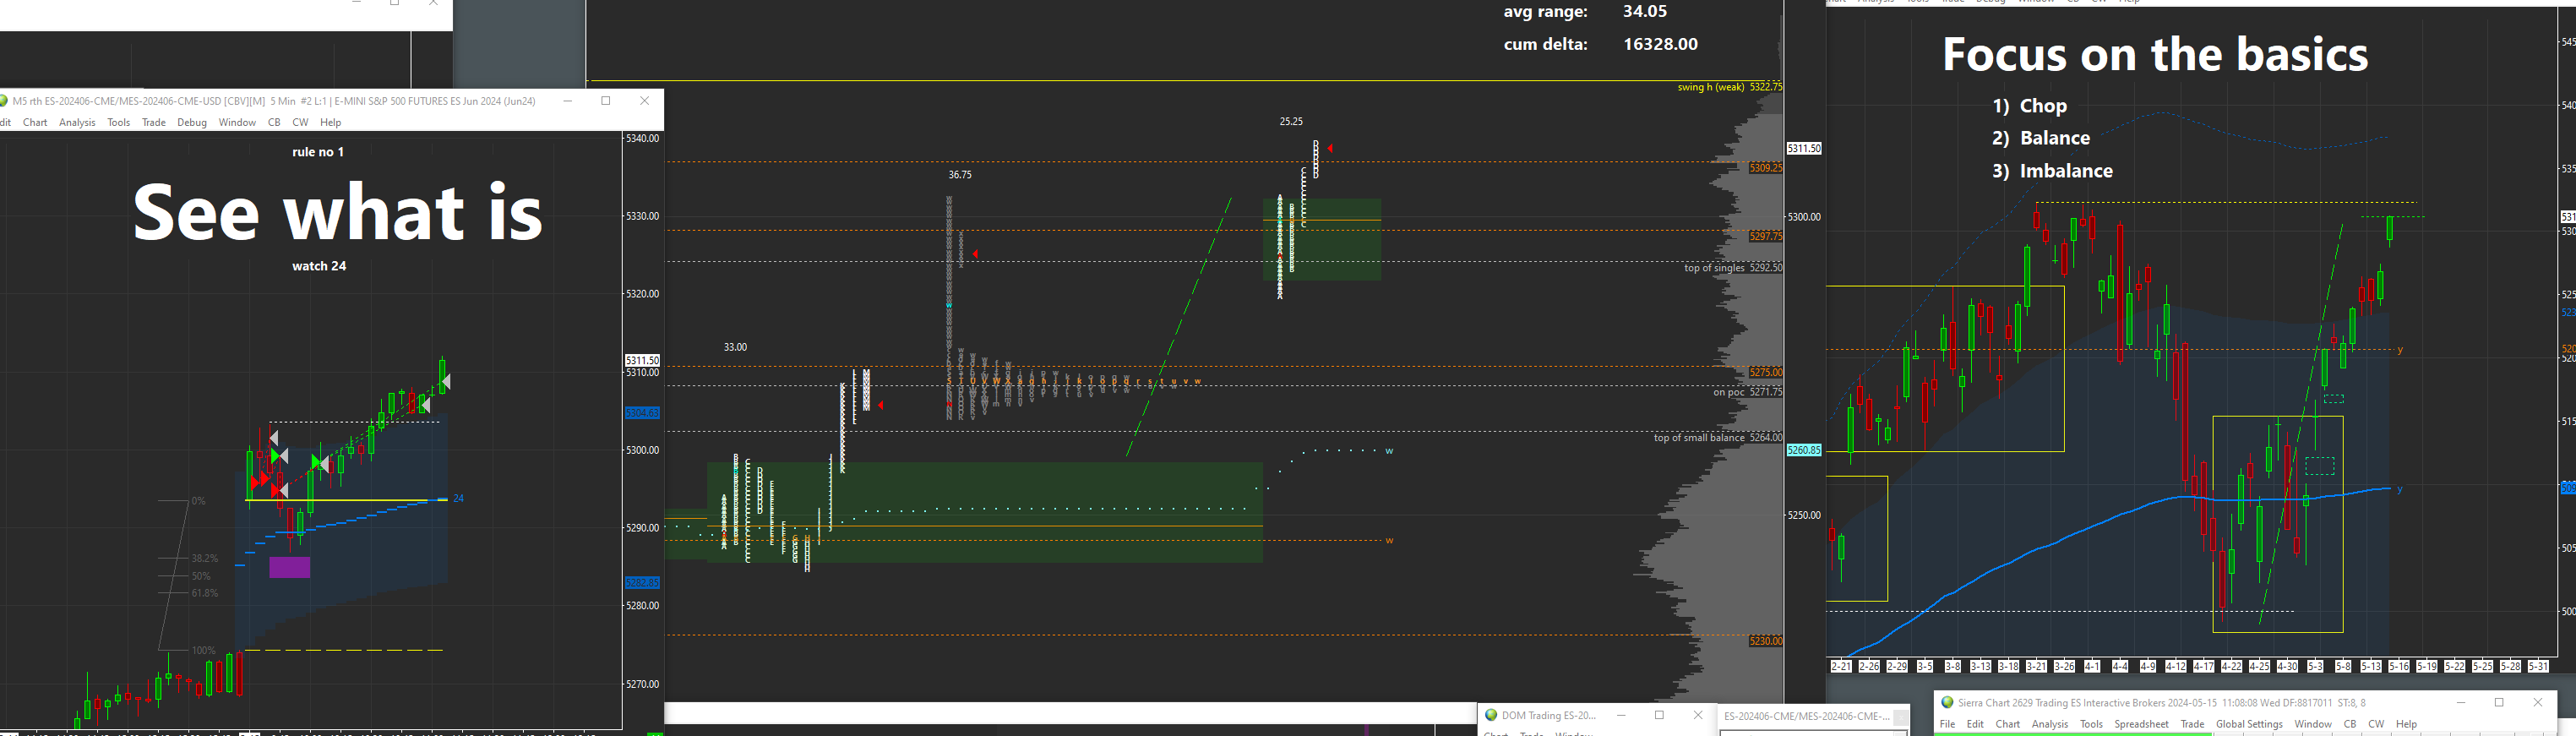The width and height of the screenshot is (2576, 736).
Task: Click the 'watch 24' label
Action: [x=319, y=266]
